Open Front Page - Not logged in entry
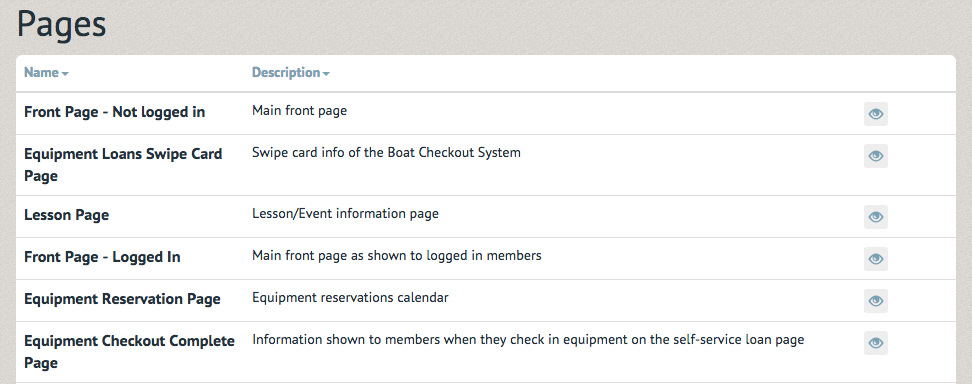The image size is (972, 384). [x=115, y=112]
